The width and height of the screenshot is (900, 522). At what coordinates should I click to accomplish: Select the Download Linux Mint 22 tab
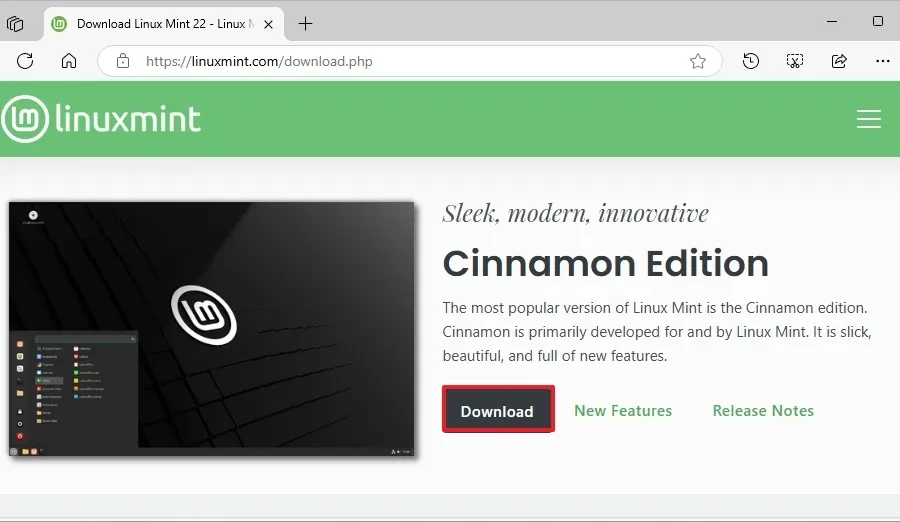coord(164,24)
